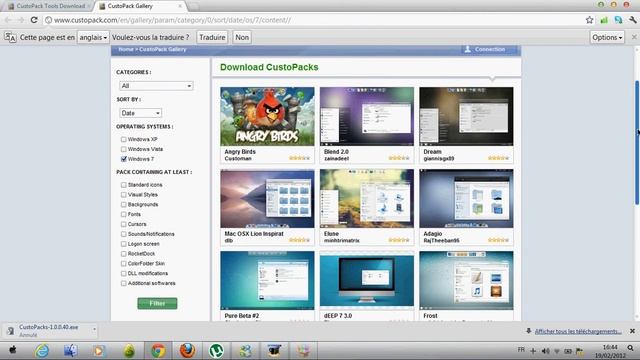The width and height of the screenshot is (640, 360).
Task: Close the downloads shelf
Action: pos(632,331)
